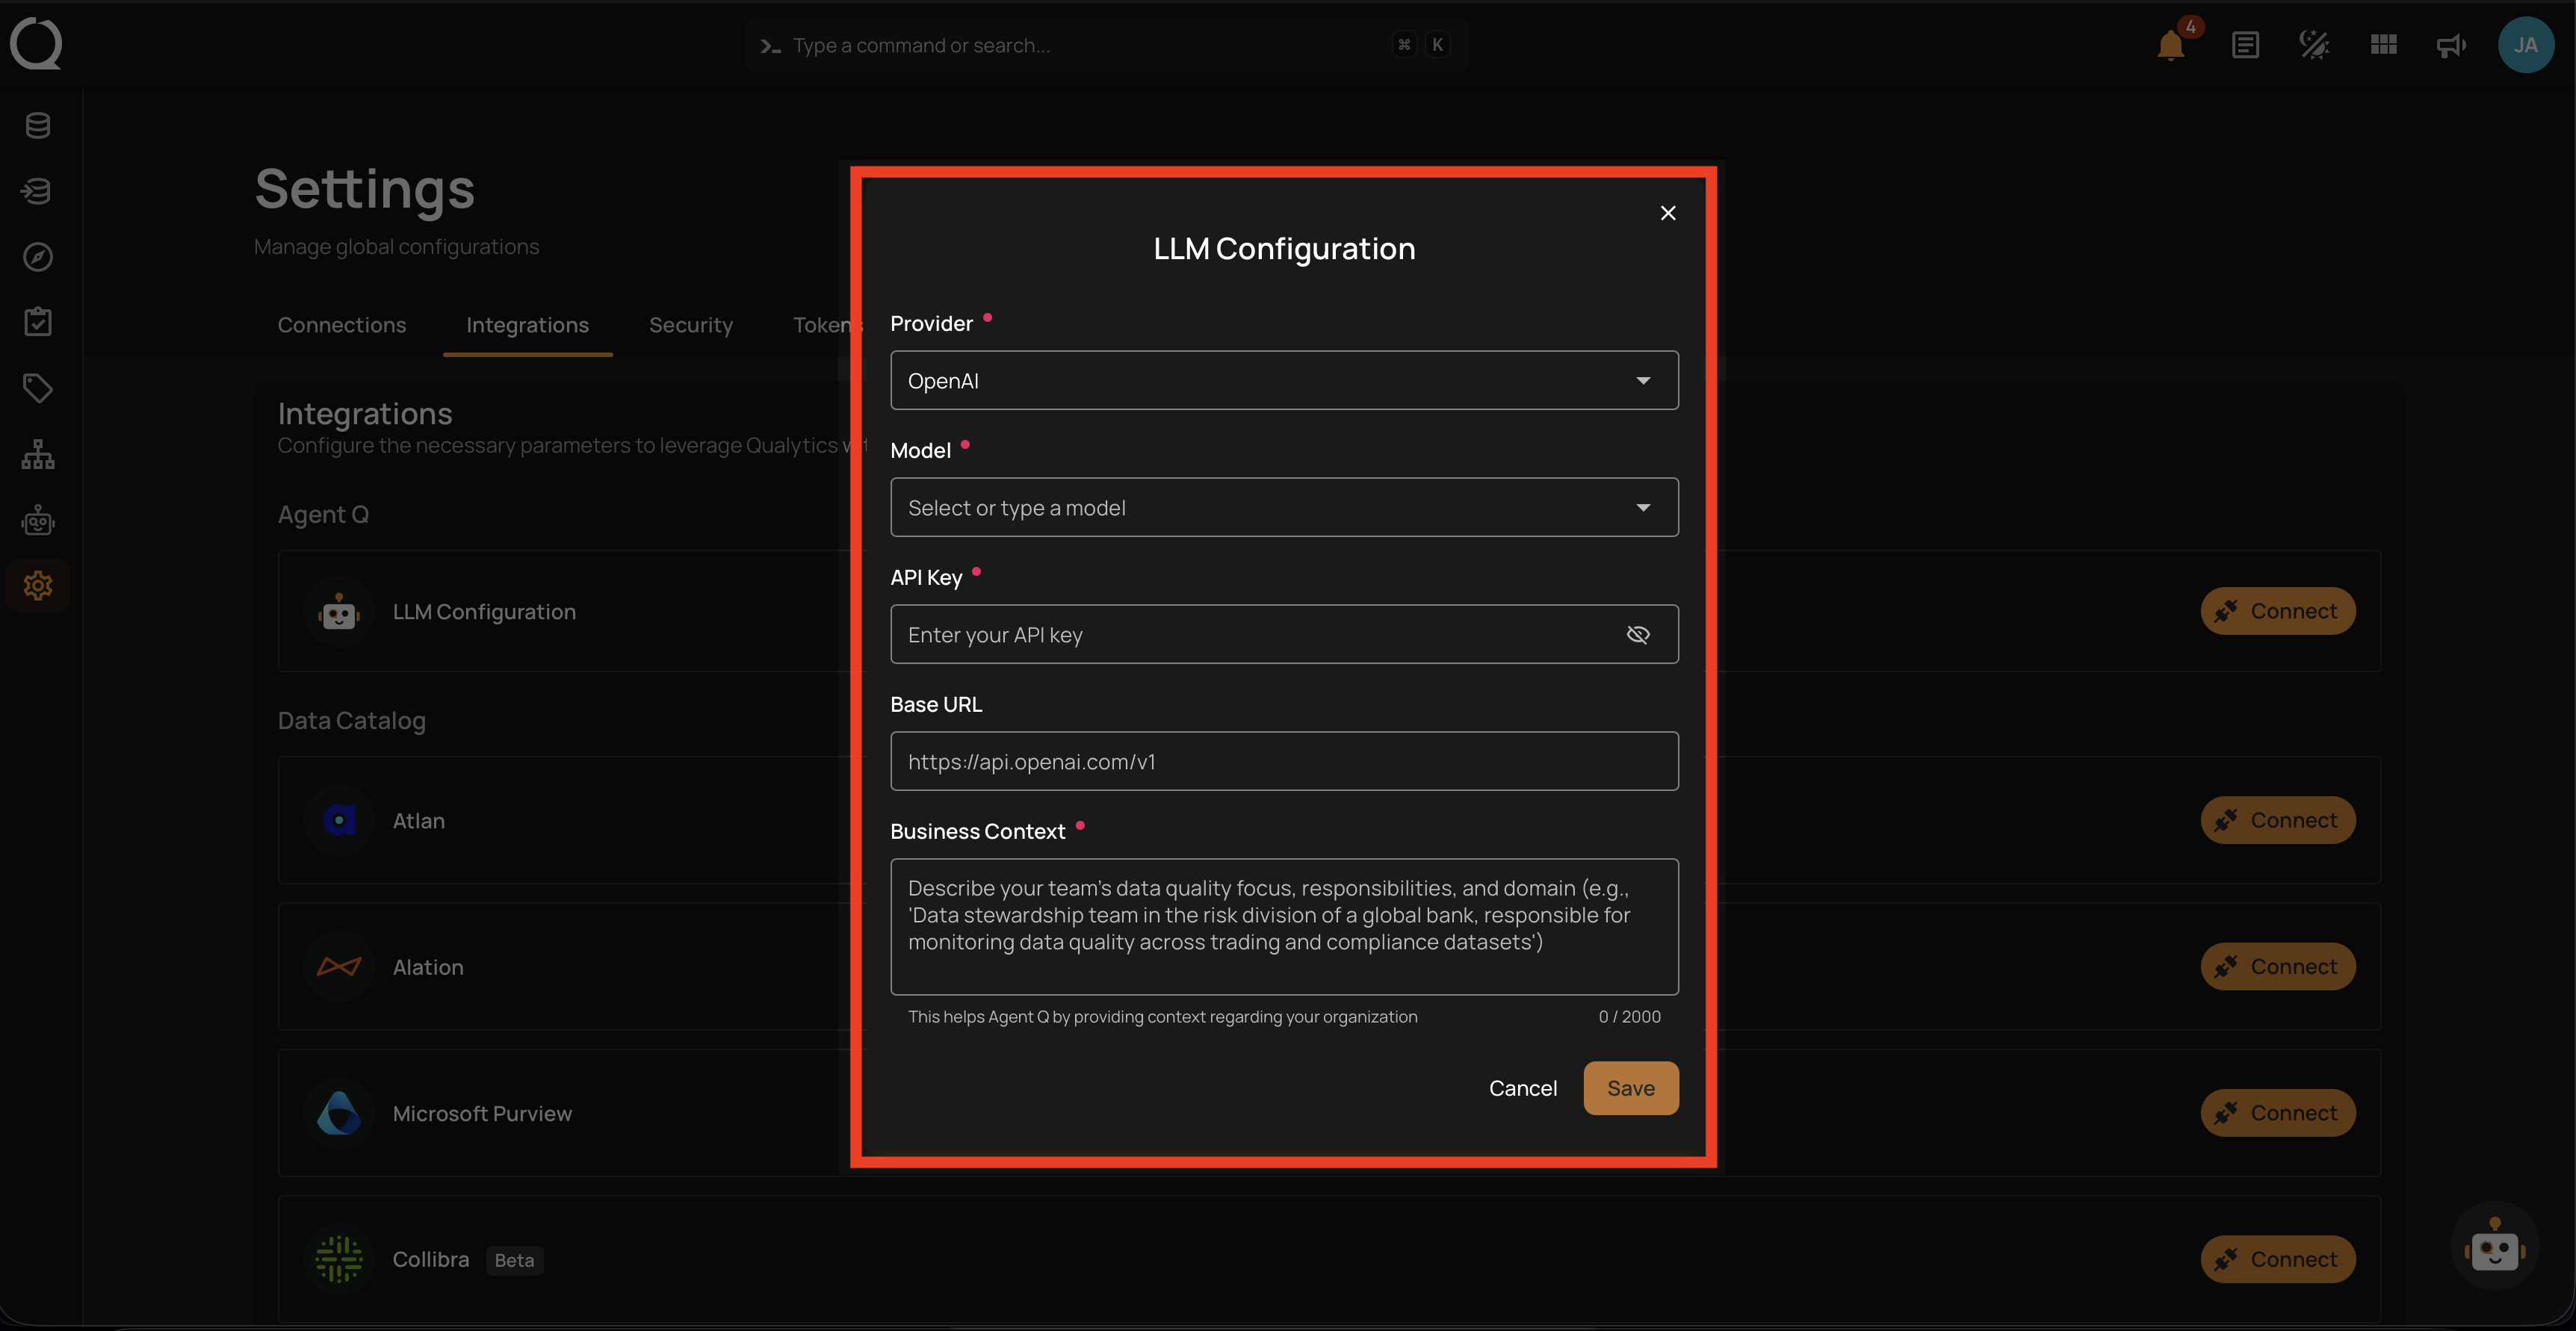Open the Provider dropdown showing OpenAI
The image size is (2576, 1331).
point(1284,380)
